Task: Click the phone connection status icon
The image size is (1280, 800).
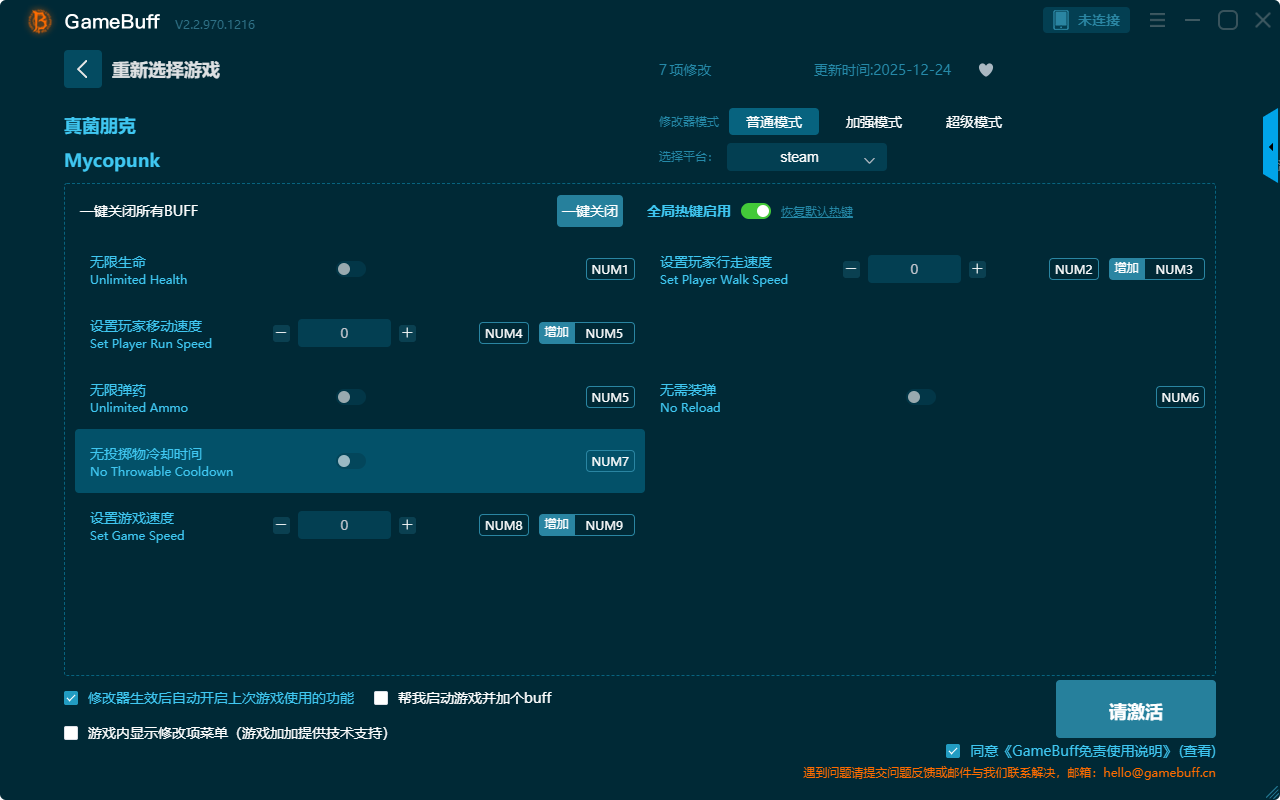Action: 1061,20
